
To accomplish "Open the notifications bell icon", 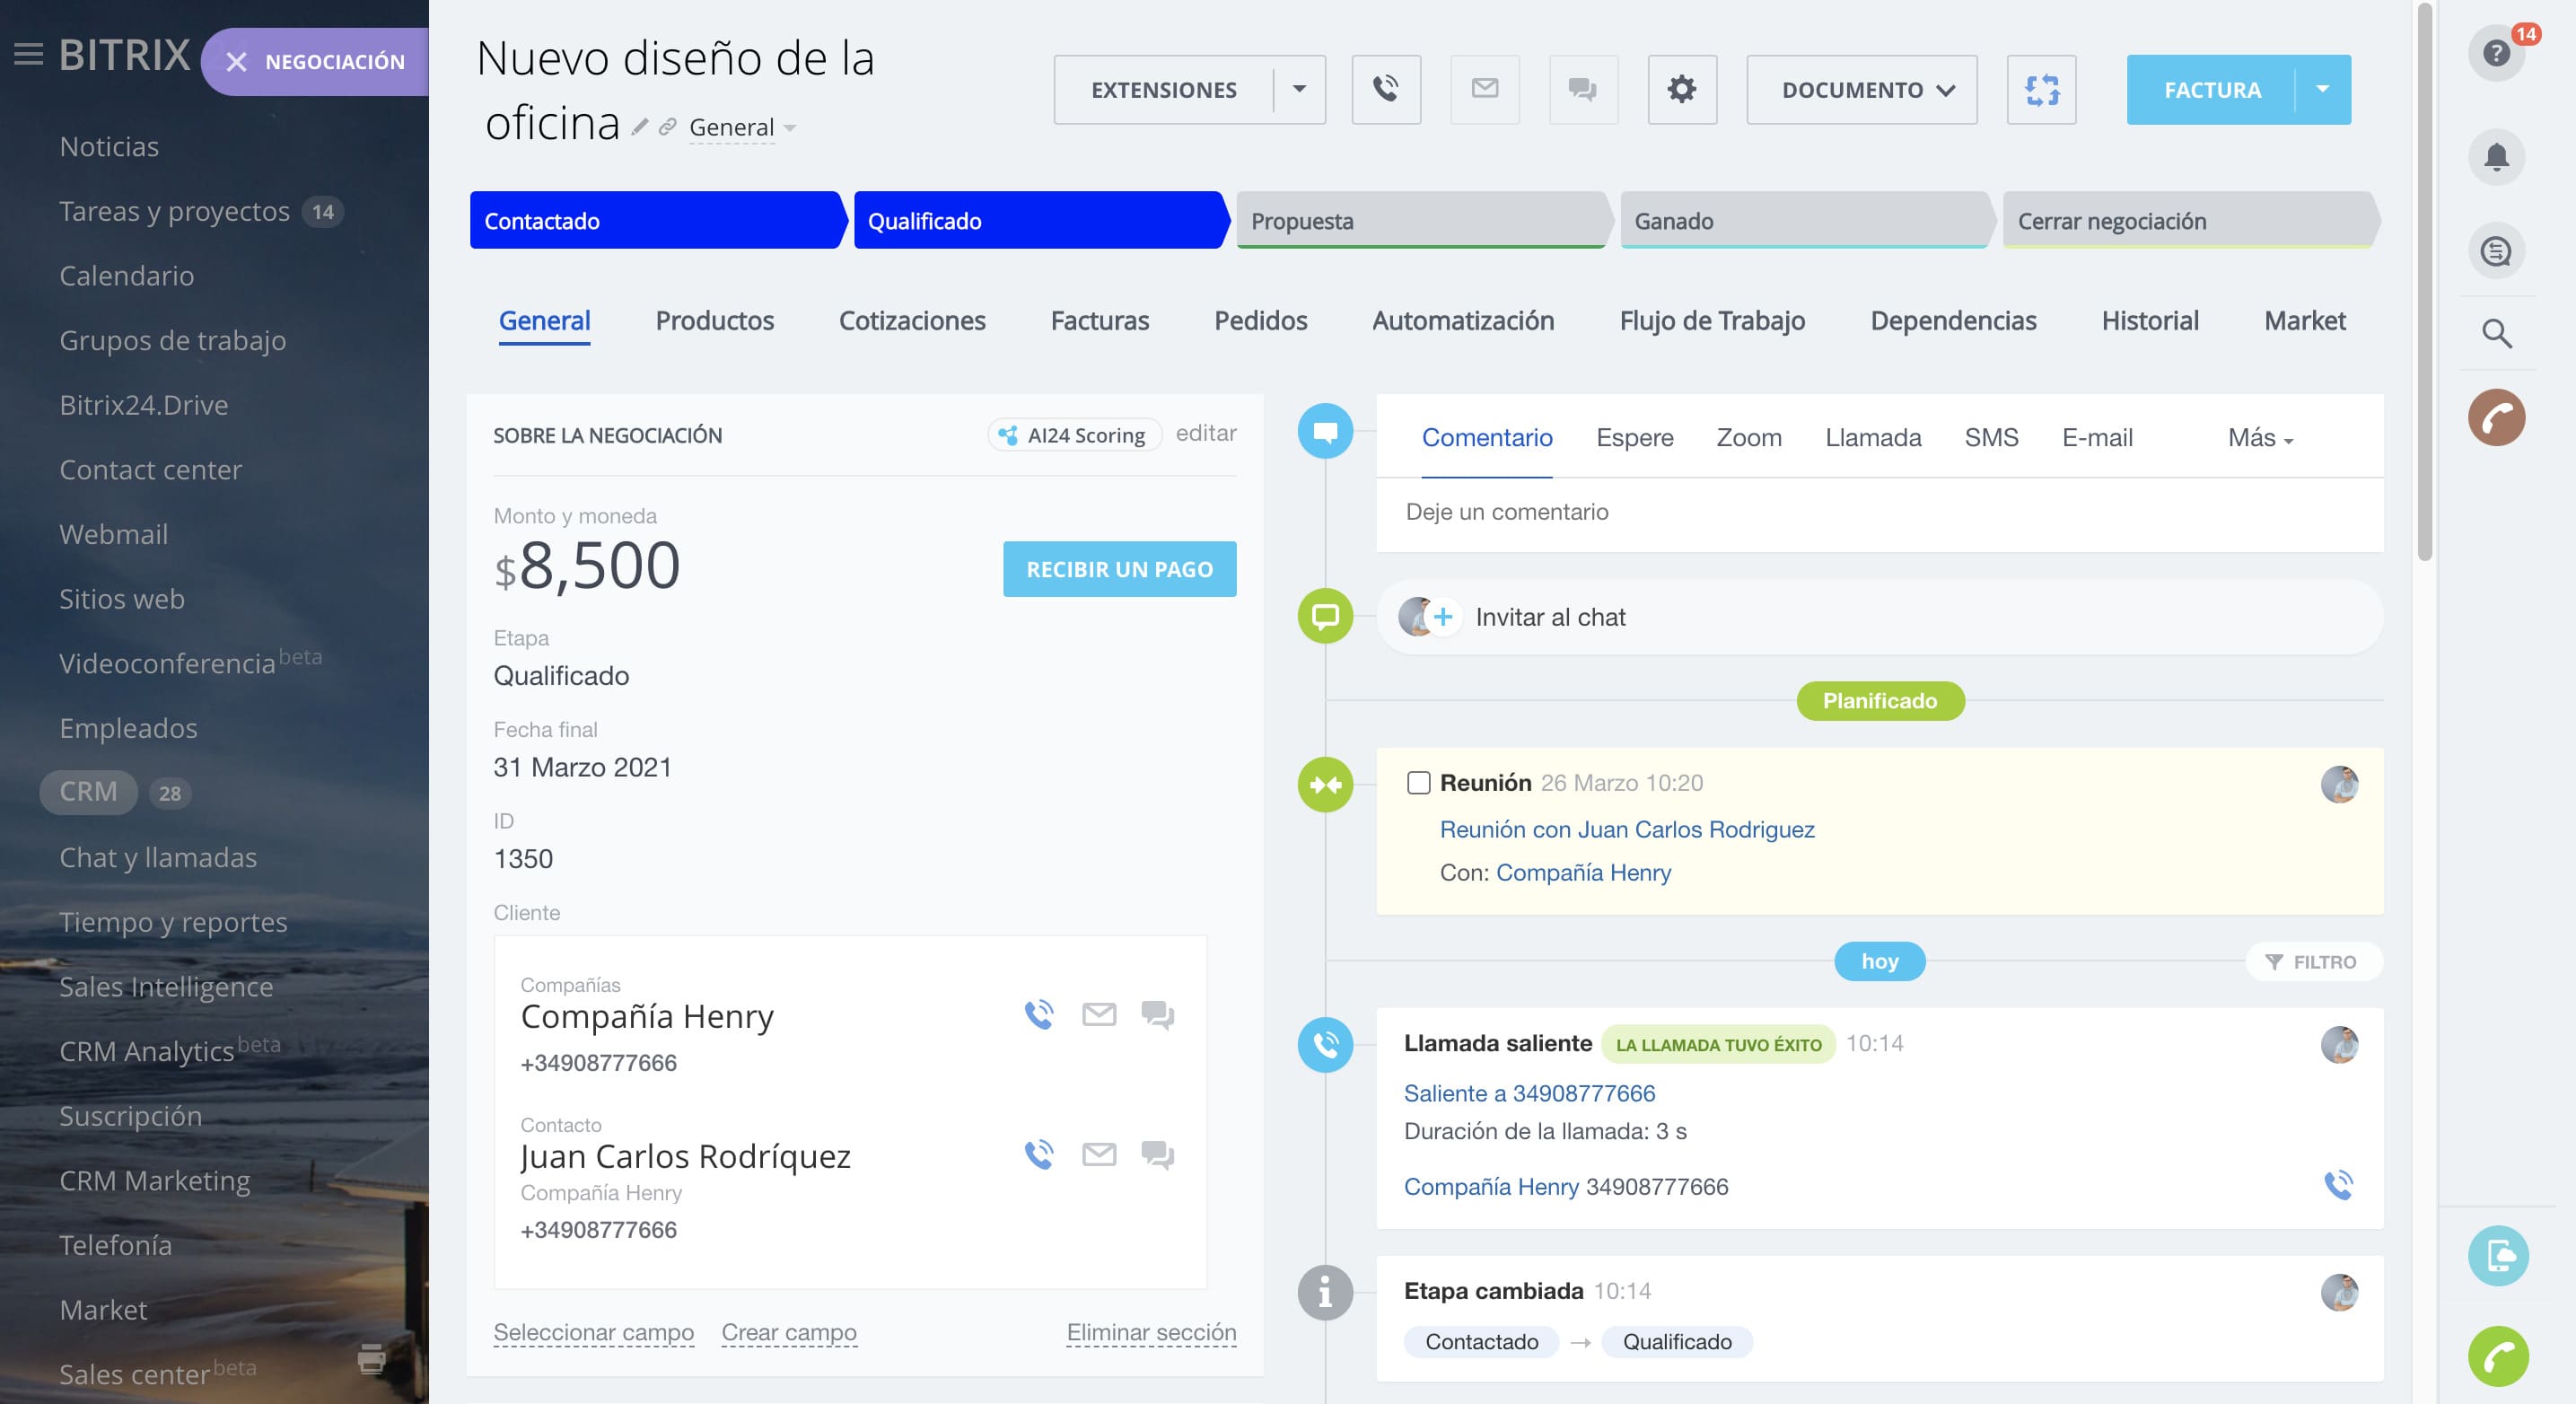I will pos(2496,157).
